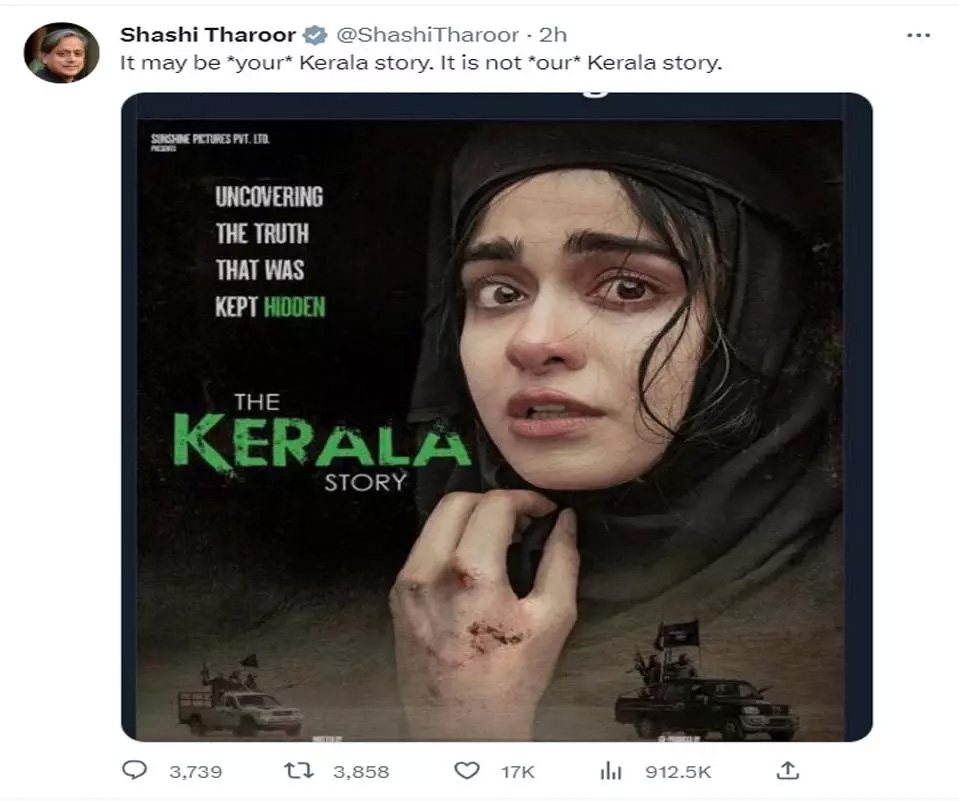
Task: Like the tweet with the heart icon
Action: click(x=467, y=770)
